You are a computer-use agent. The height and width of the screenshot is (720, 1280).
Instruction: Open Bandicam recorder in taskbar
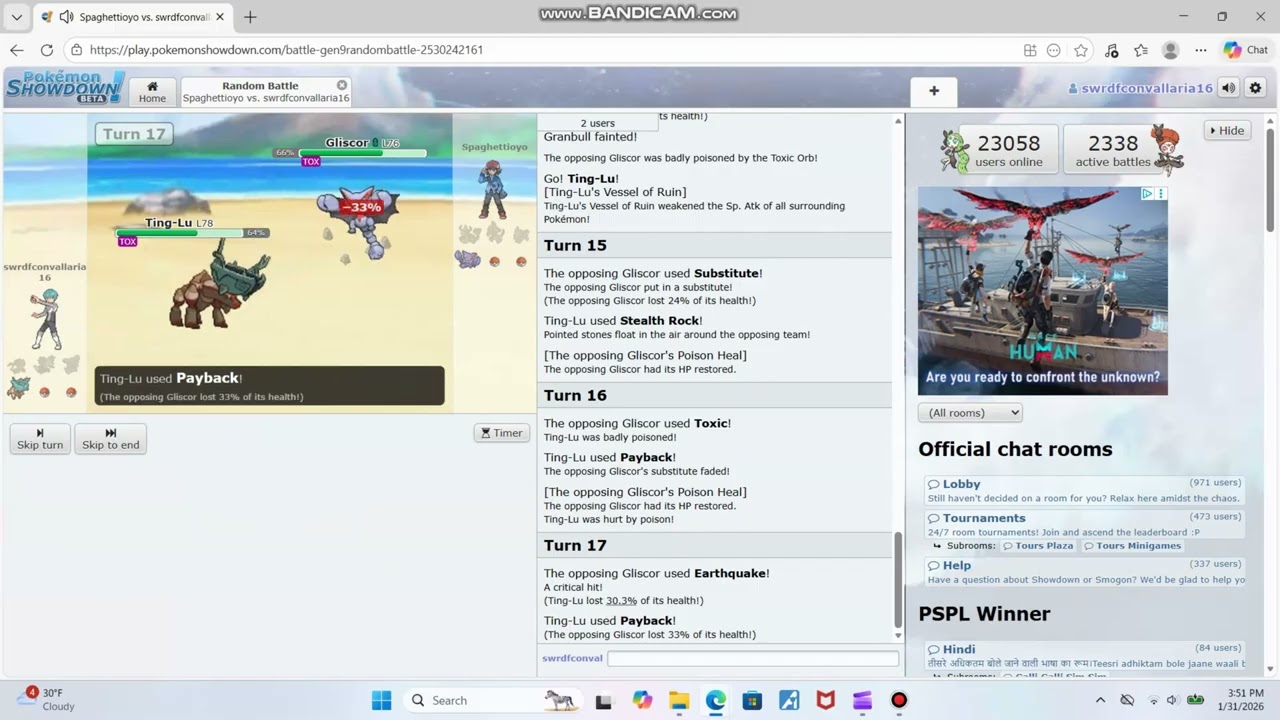(899, 700)
